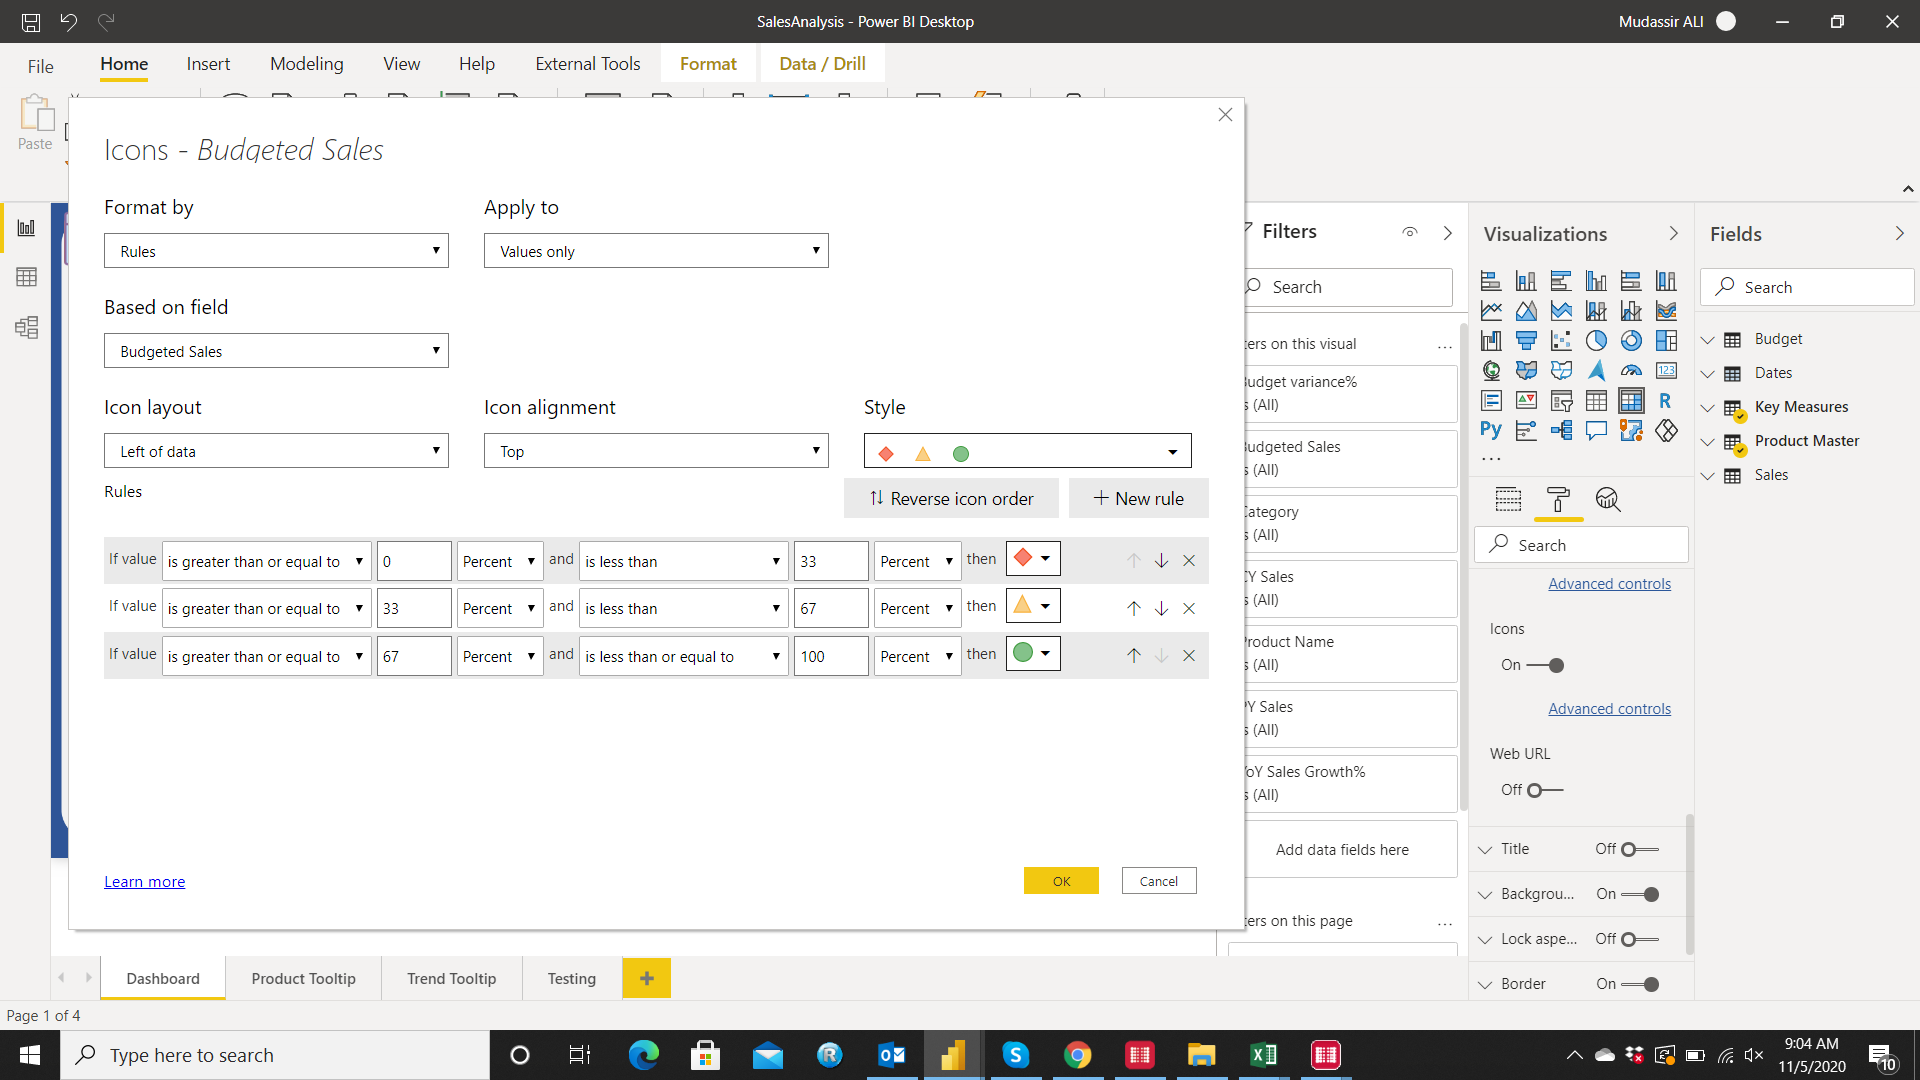Select the funnel chart visualization
The width and height of the screenshot is (1920, 1080).
pos(1526,341)
